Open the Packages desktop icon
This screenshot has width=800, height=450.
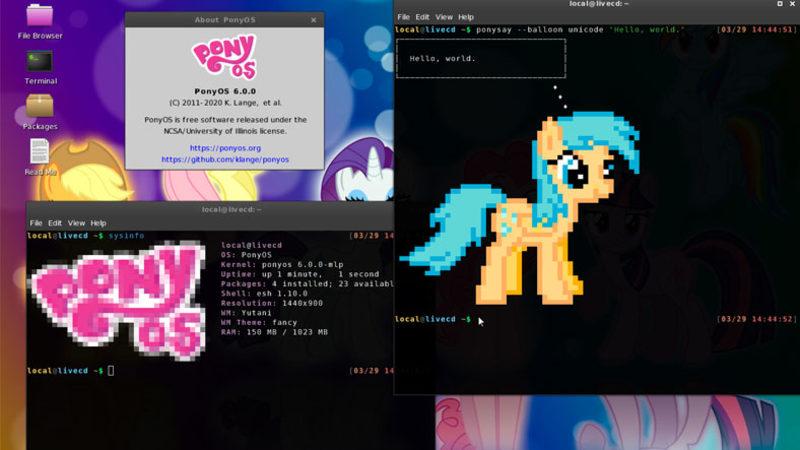(x=40, y=106)
